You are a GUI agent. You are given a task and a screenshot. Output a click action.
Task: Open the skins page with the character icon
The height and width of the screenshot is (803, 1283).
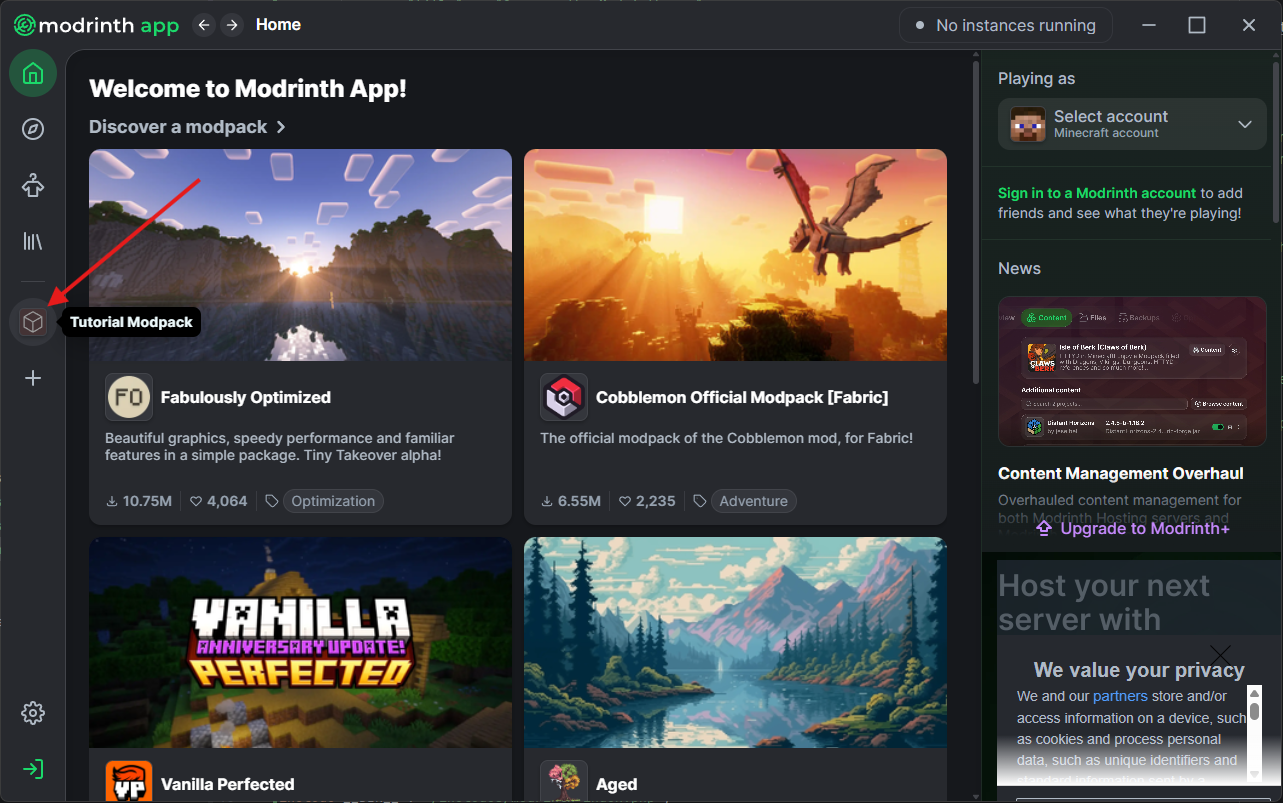32,185
